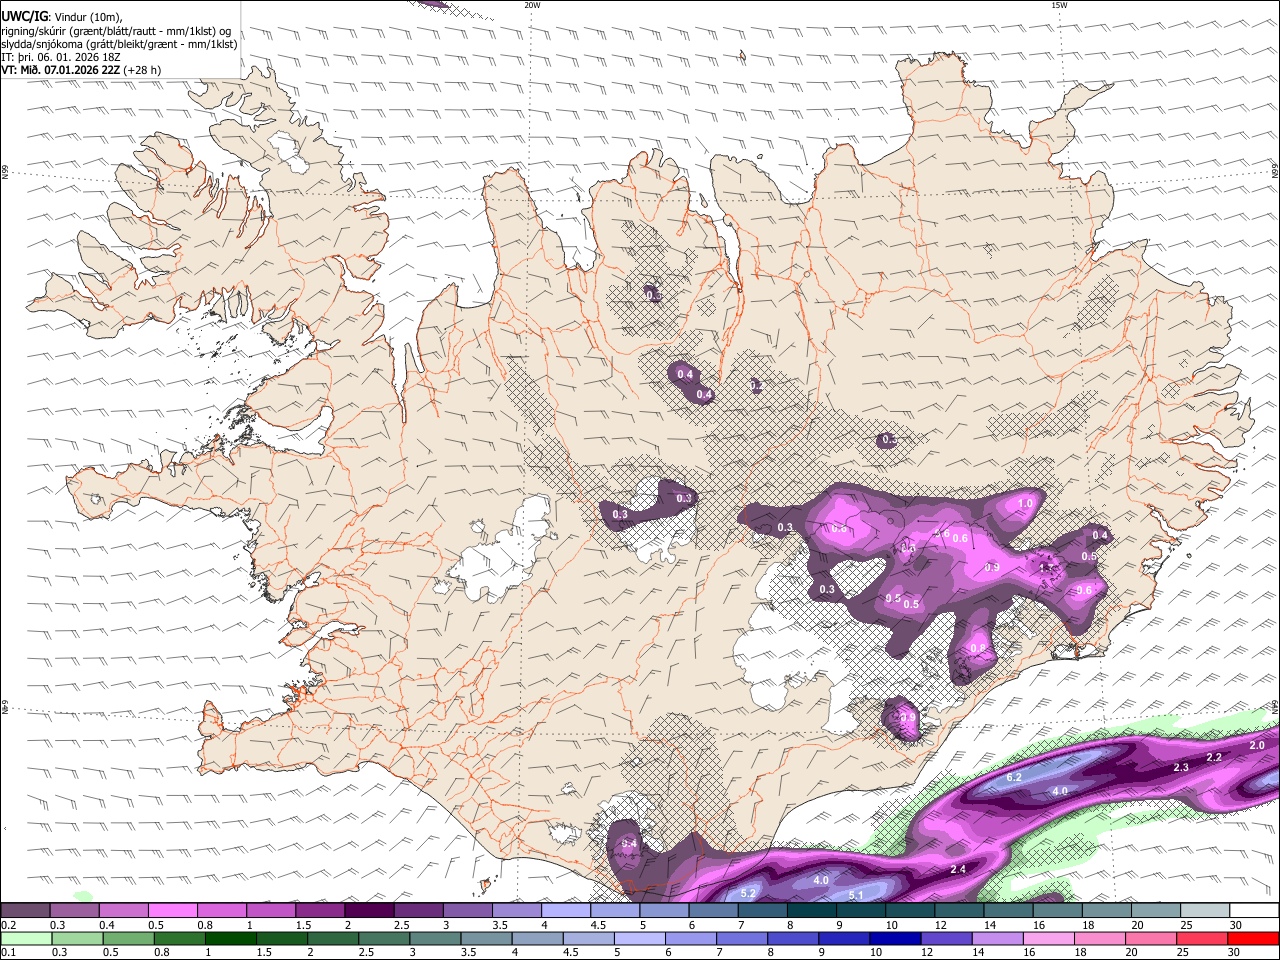
Task: Select the lower legend swatch starting at 6
Action: 691,938
